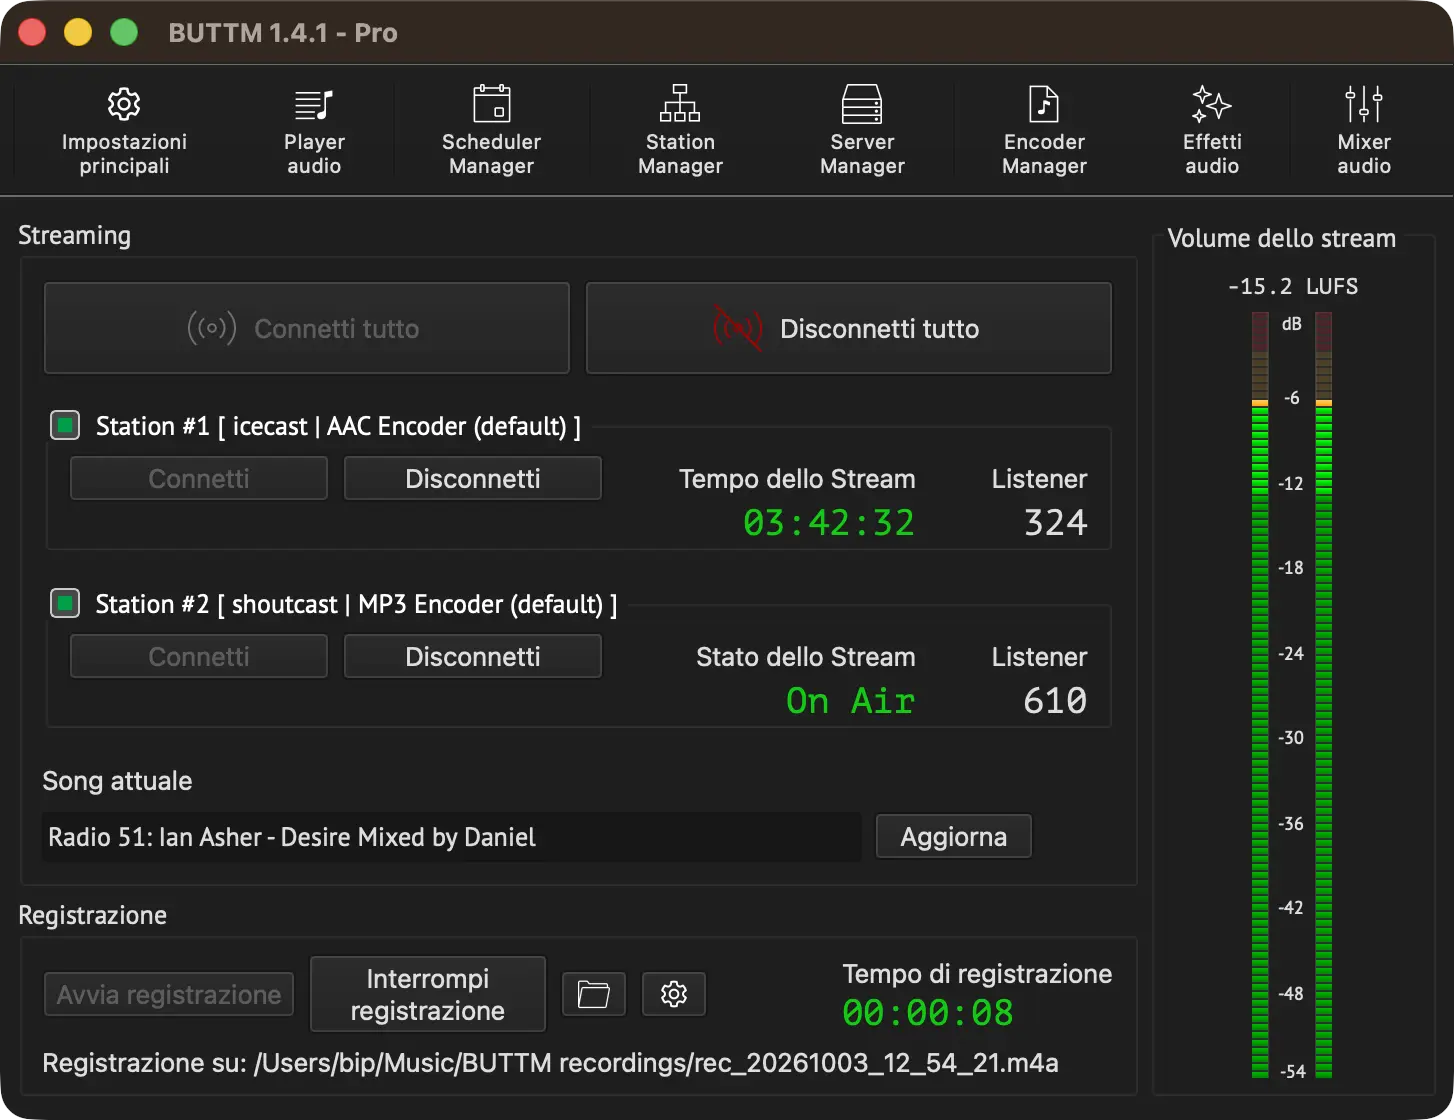Click Aggiorna to update song
This screenshot has height=1120, width=1454.
[954, 836]
